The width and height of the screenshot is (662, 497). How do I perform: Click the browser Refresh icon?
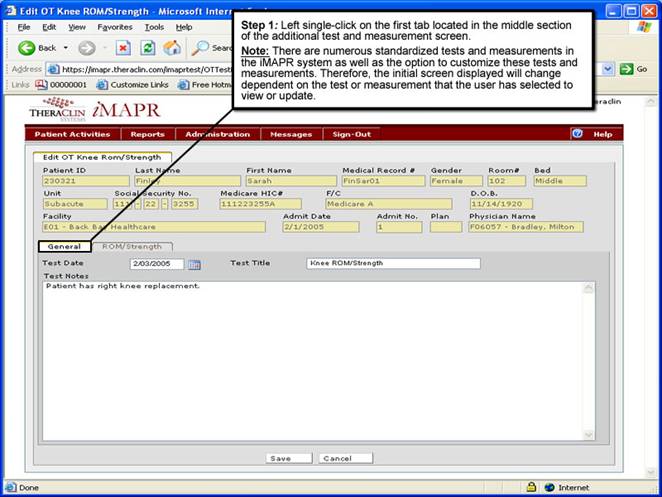(148, 48)
